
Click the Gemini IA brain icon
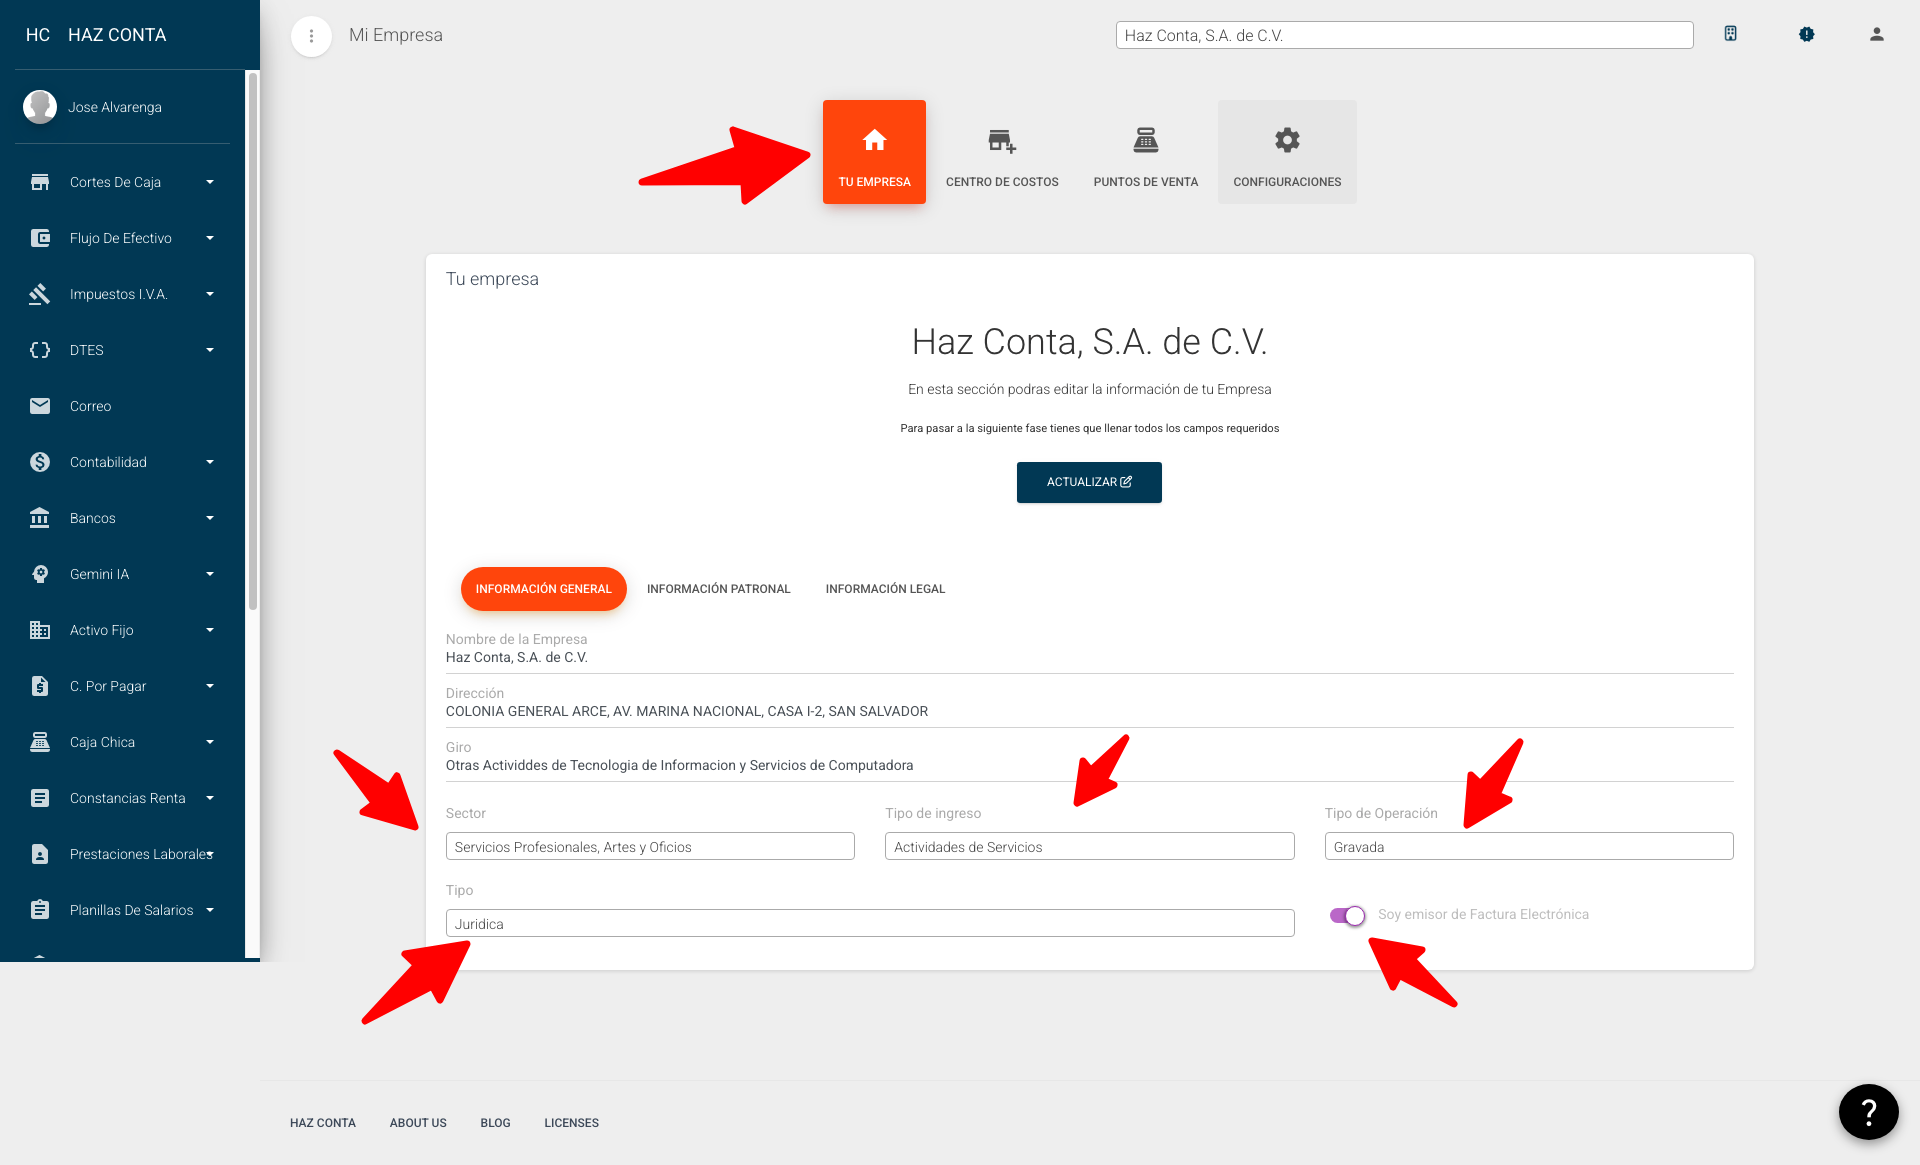[x=40, y=574]
